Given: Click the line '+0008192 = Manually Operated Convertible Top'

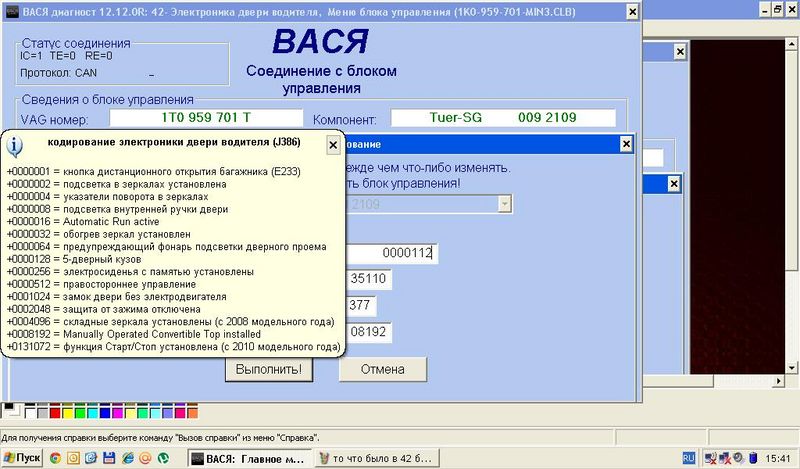Looking at the screenshot, I should [x=134, y=334].
